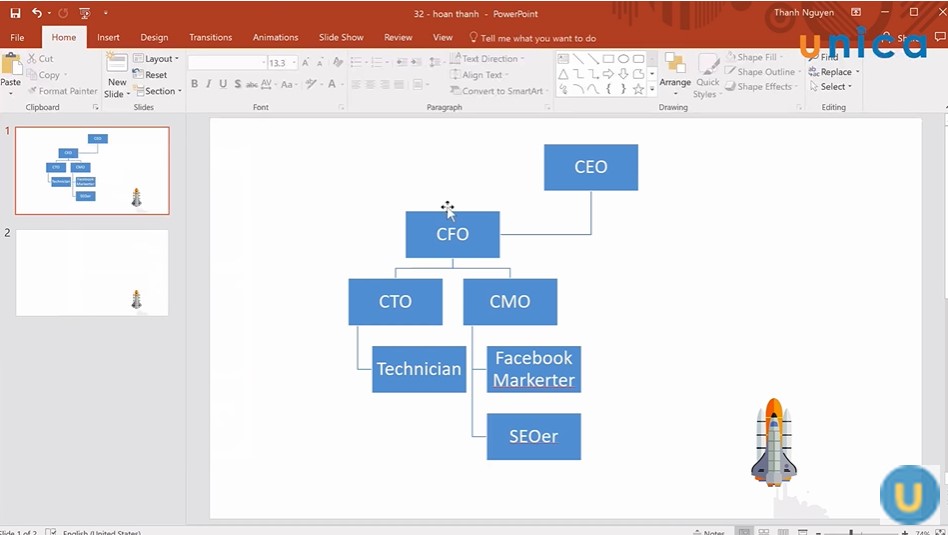Switch to the Insert tab
This screenshot has width=948, height=535.
108,38
